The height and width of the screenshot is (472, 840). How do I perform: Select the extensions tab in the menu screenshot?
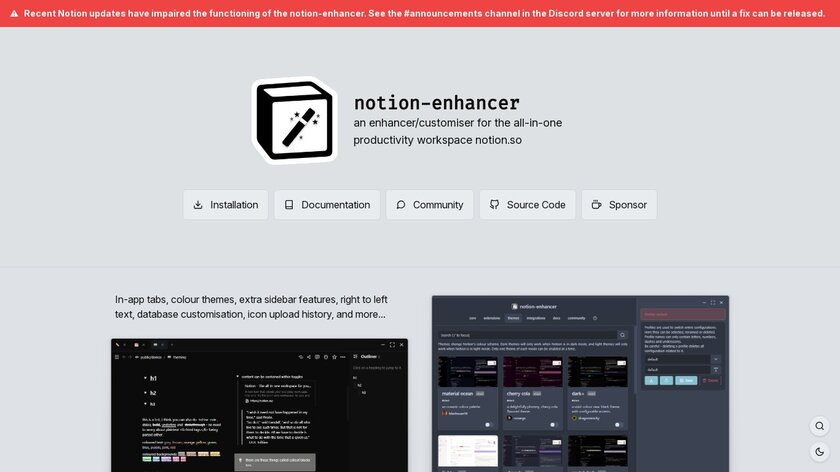click(492, 318)
